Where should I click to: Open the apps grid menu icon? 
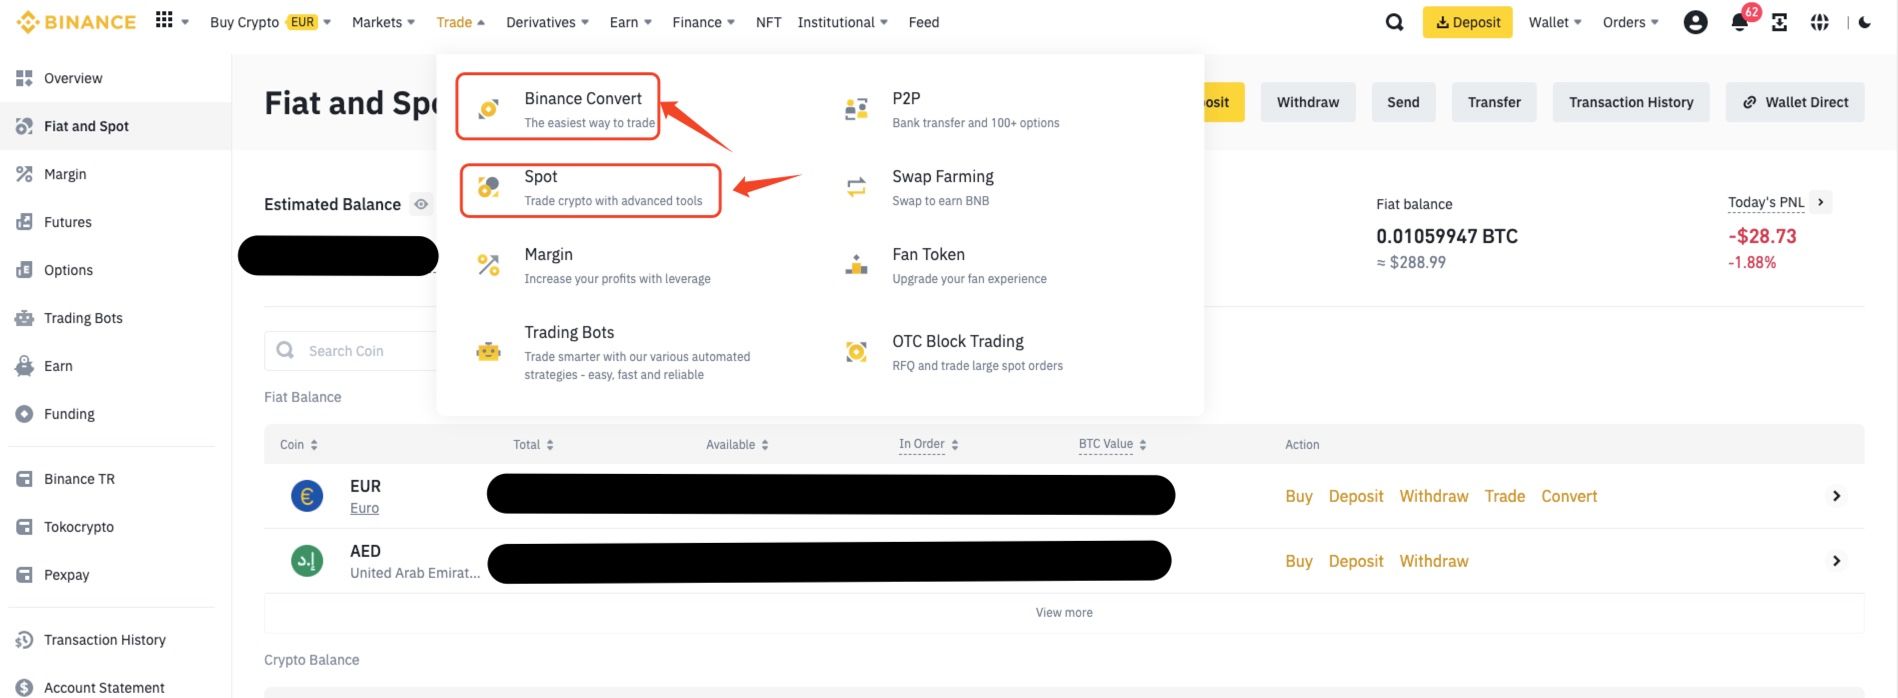click(165, 21)
